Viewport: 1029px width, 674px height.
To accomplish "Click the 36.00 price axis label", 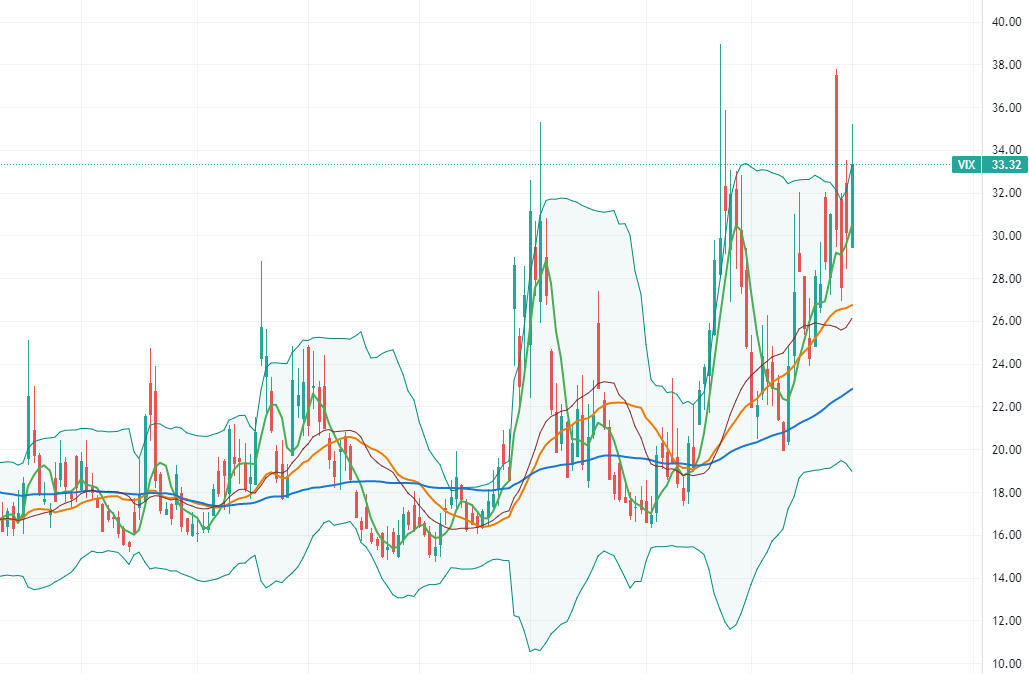I will coord(1005,108).
